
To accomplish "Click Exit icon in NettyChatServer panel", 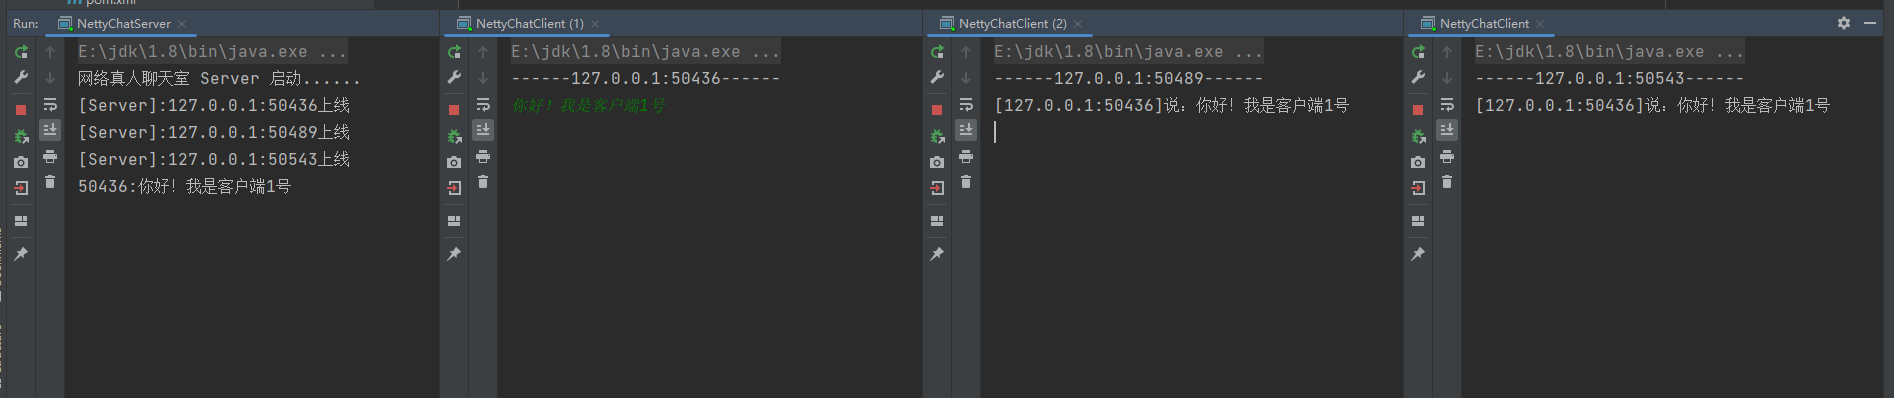I will [x=21, y=188].
